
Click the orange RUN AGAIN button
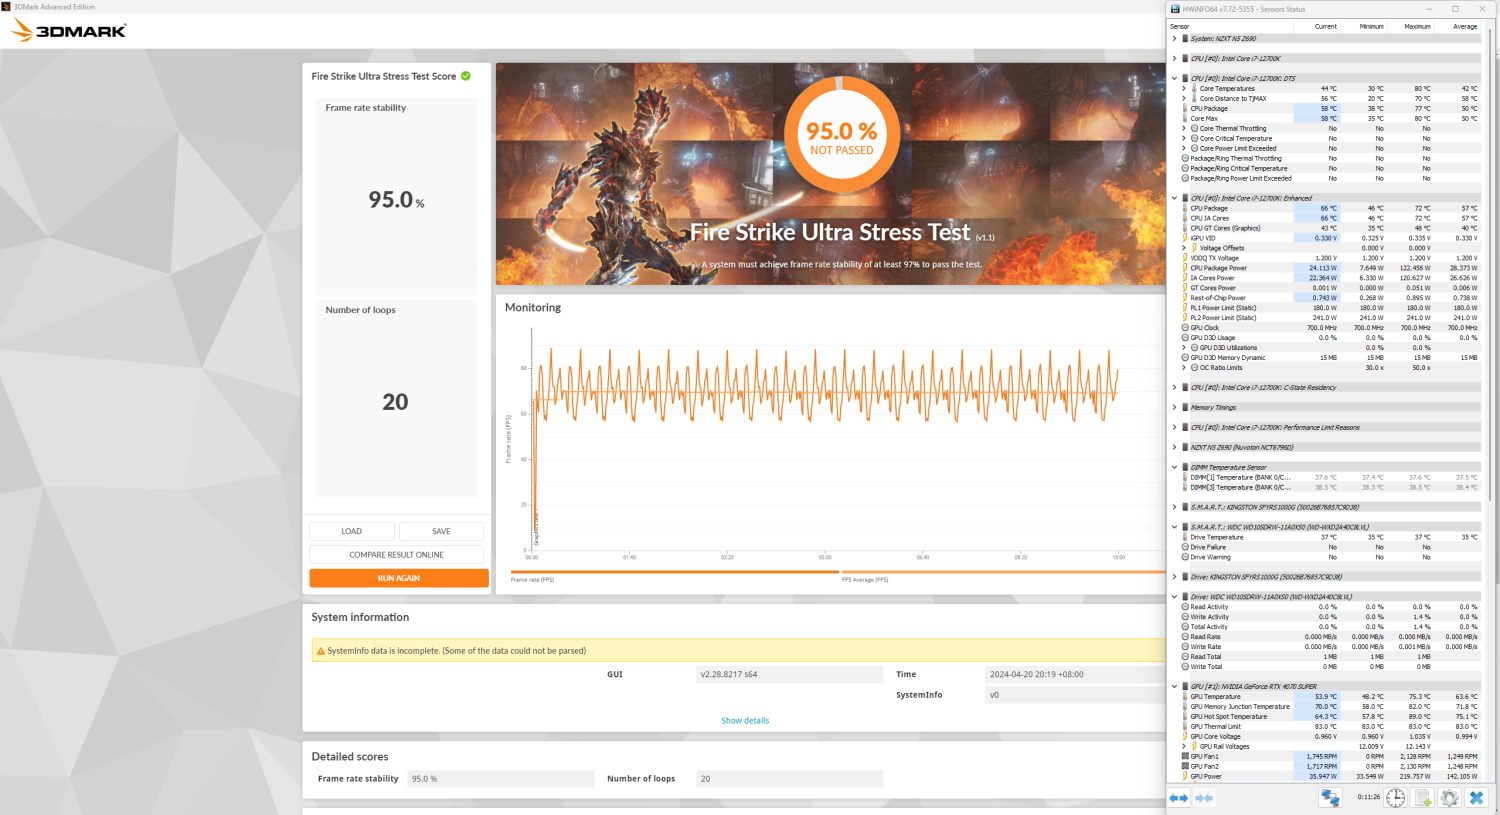399,578
